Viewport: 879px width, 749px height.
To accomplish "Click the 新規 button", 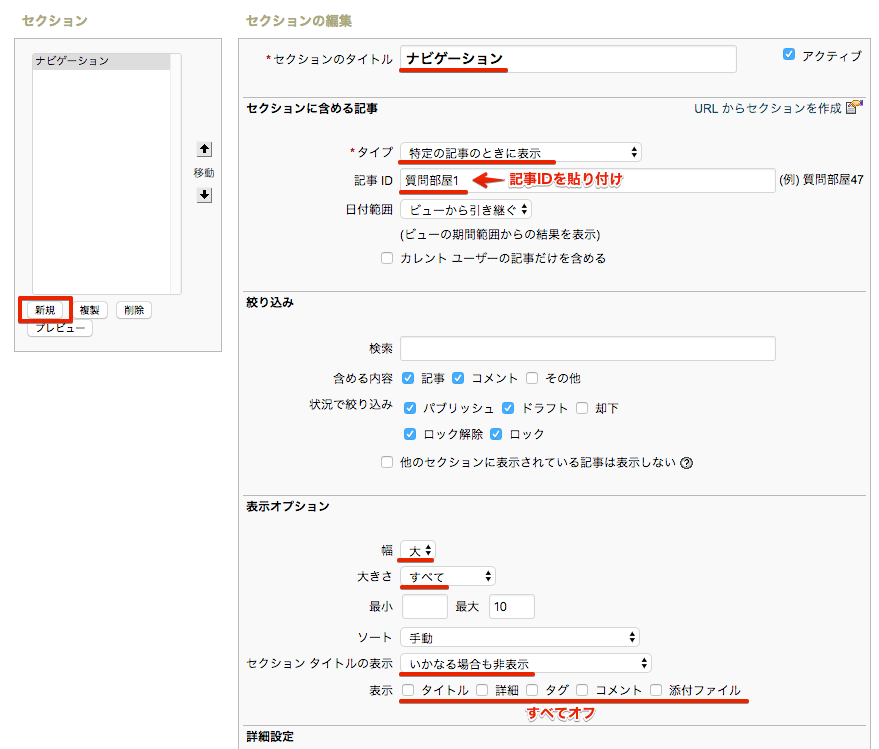I will (x=45, y=310).
